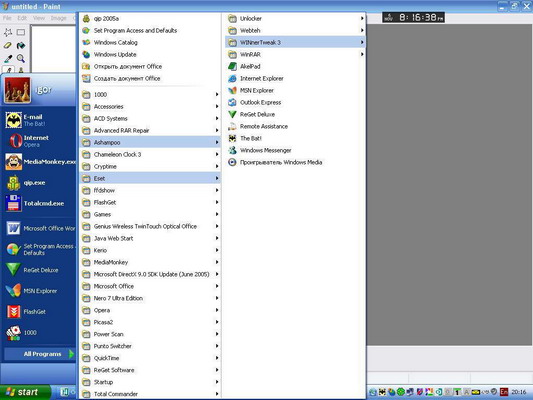Open Genius Wireless TwinTouch Optical Office folder
This screenshot has height=400, width=533.
[150, 226]
